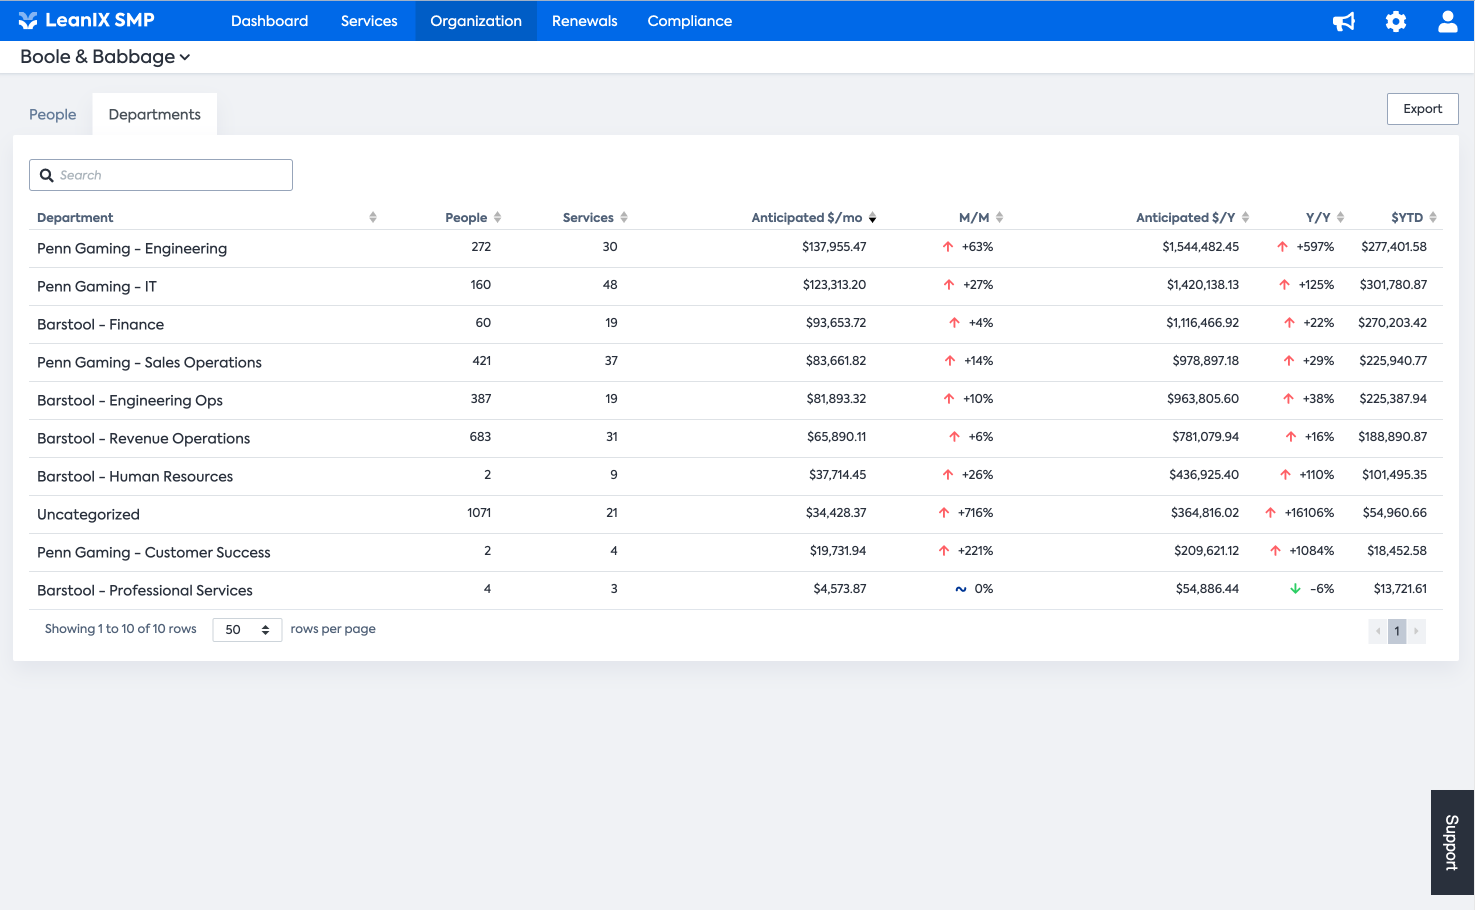Click $4,573.87 monthly amount
Image resolution: width=1475 pixels, height=910 pixels.
pos(840,588)
